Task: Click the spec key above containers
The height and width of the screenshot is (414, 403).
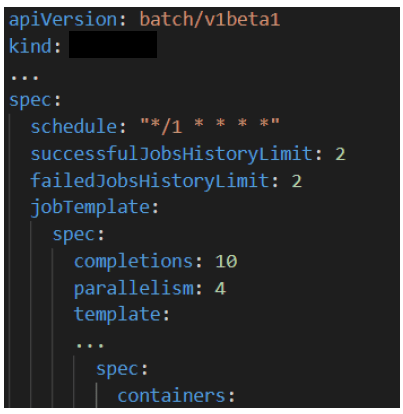Action: (117, 369)
